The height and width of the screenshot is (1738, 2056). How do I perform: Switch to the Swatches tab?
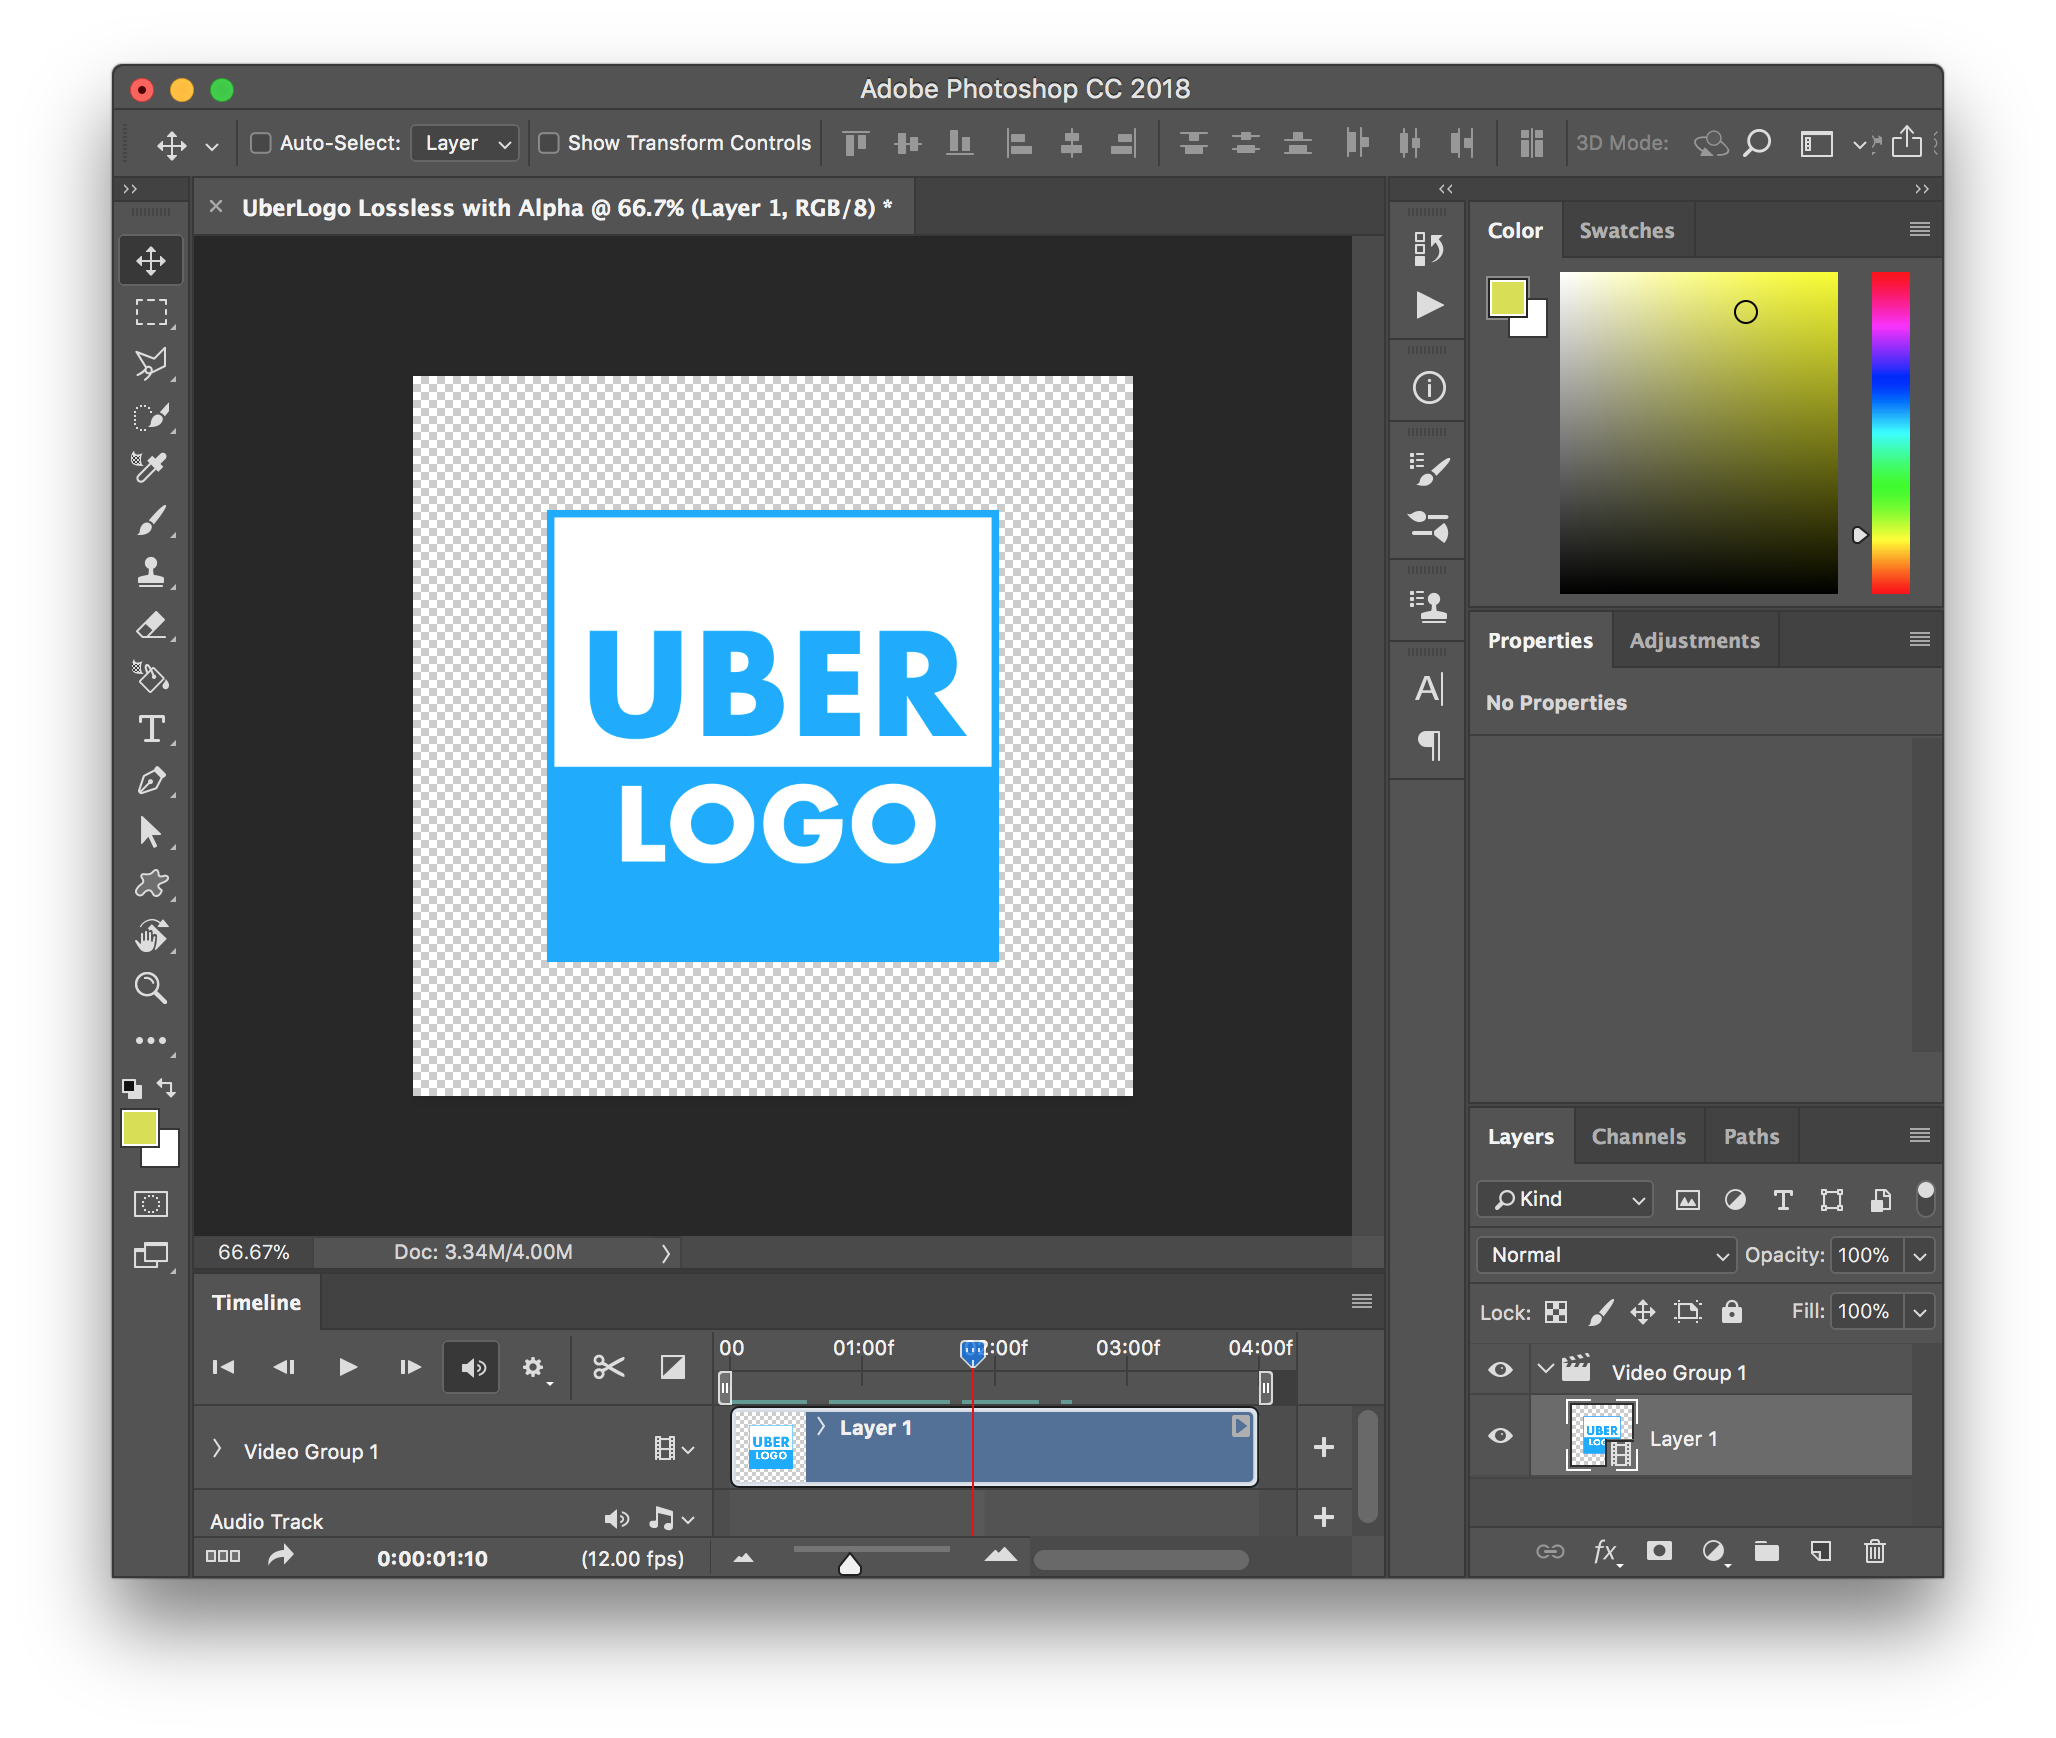pyautogui.click(x=1626, y=231)
